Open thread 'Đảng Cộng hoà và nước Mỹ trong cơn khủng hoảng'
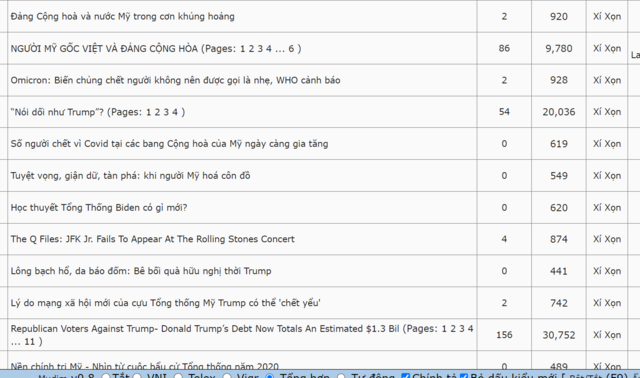This screenshot has width=640, height=378. click(122, 16)
